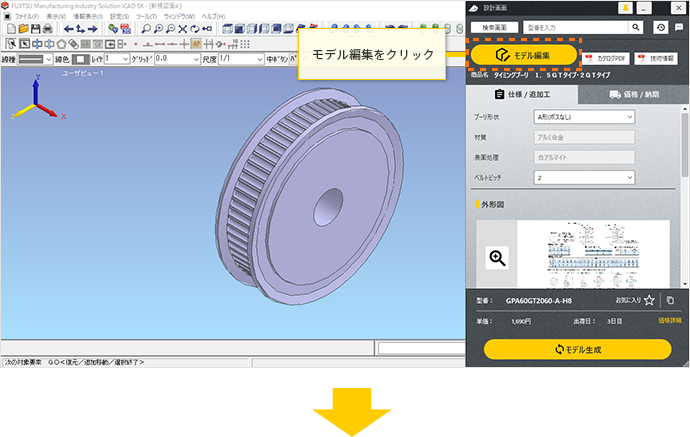
Task: Toggle the yellow pin on design panel
Action: (624, 8)
